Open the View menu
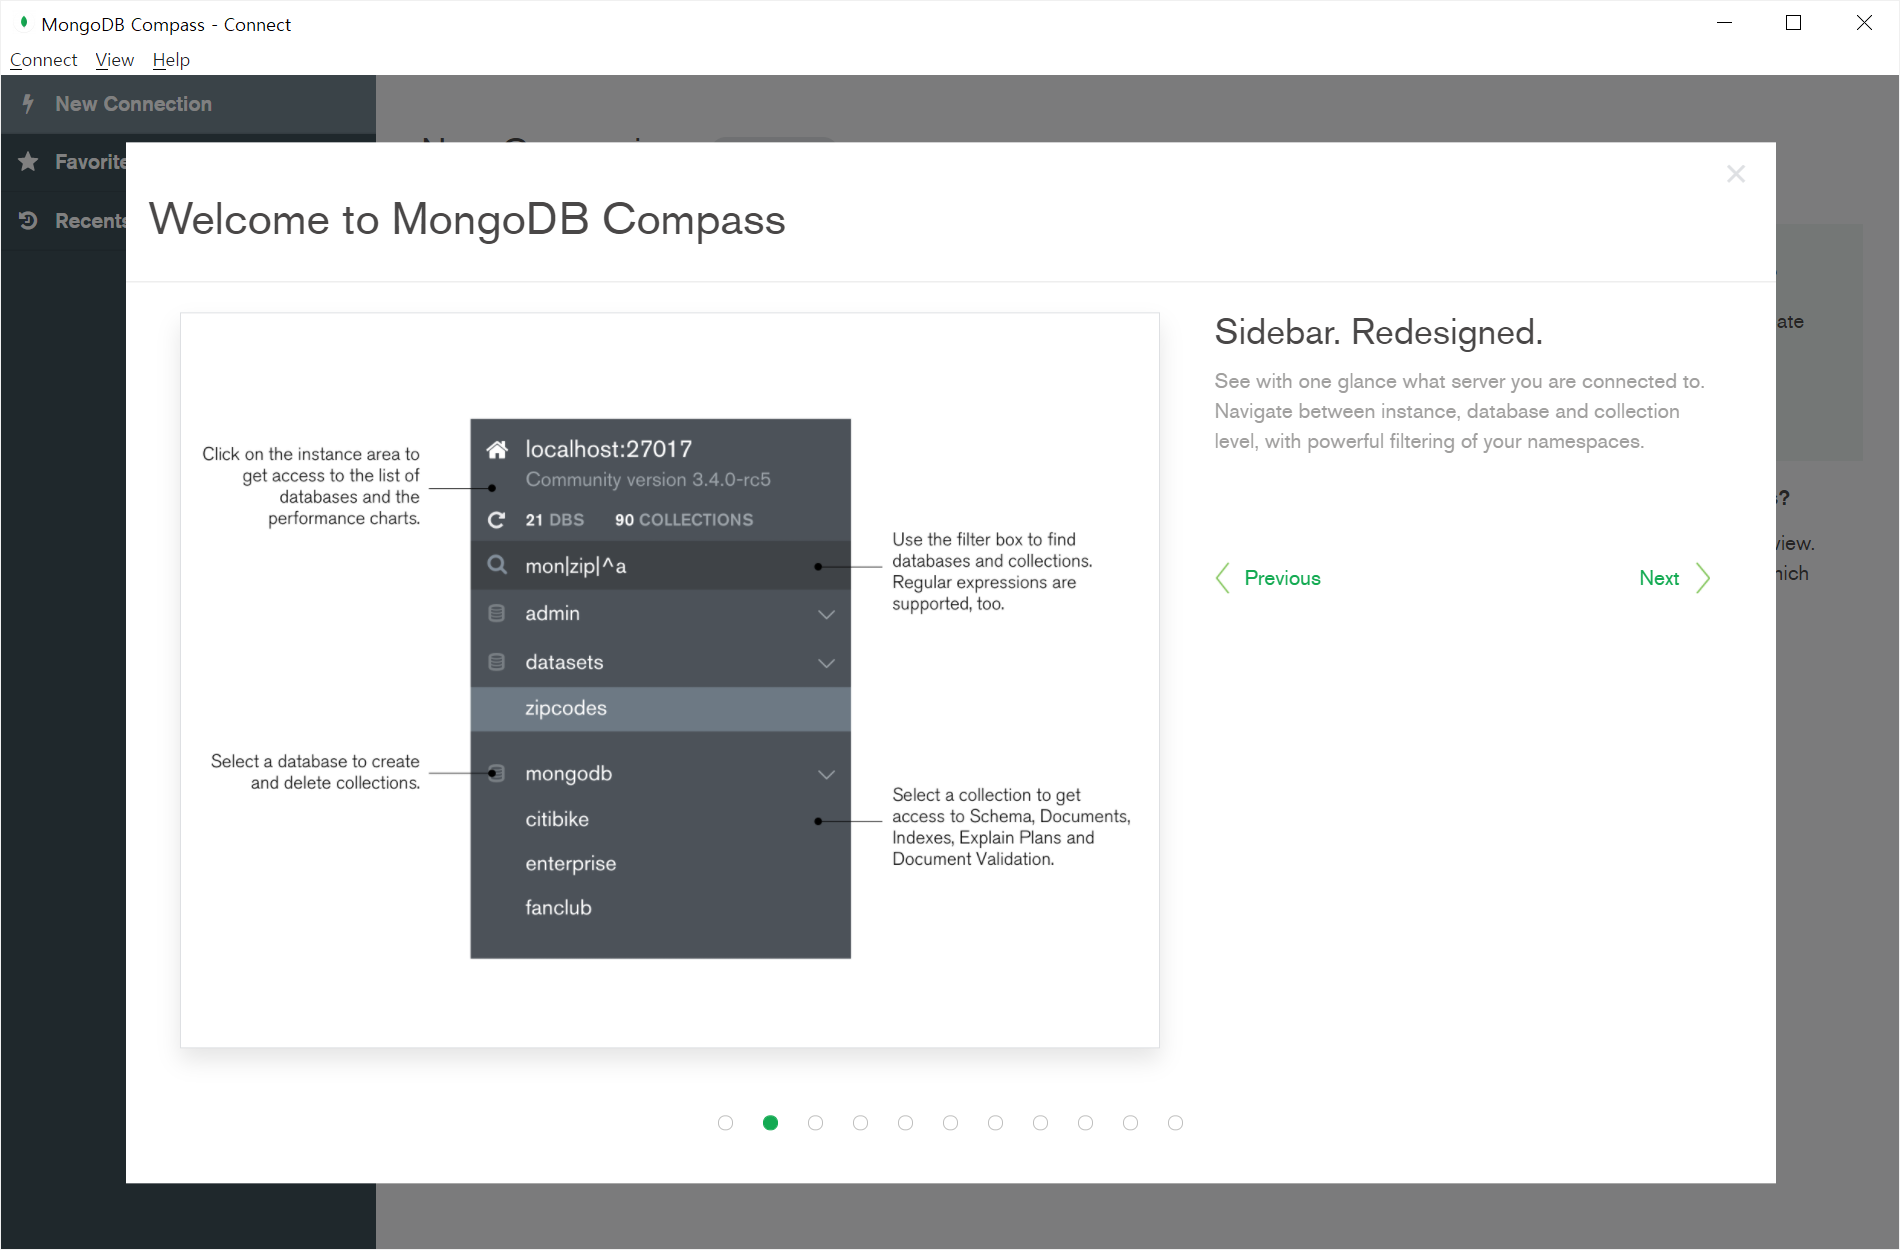 pyautogui.click(x=114, y=60)
